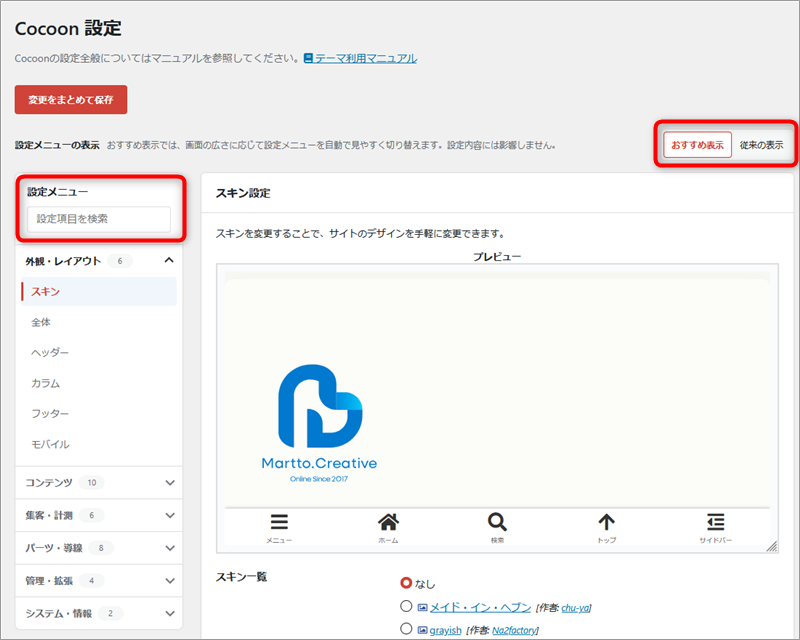Click the パーツ・導線 count badge 8

click(101, 548)
